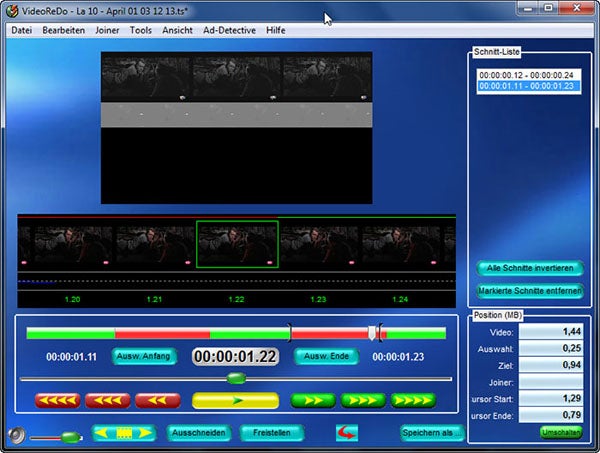The height and width of the screenshot is (453, 600).
Task: Click the main video preview display
Action: pyautogui.click(x=236, y=128)
